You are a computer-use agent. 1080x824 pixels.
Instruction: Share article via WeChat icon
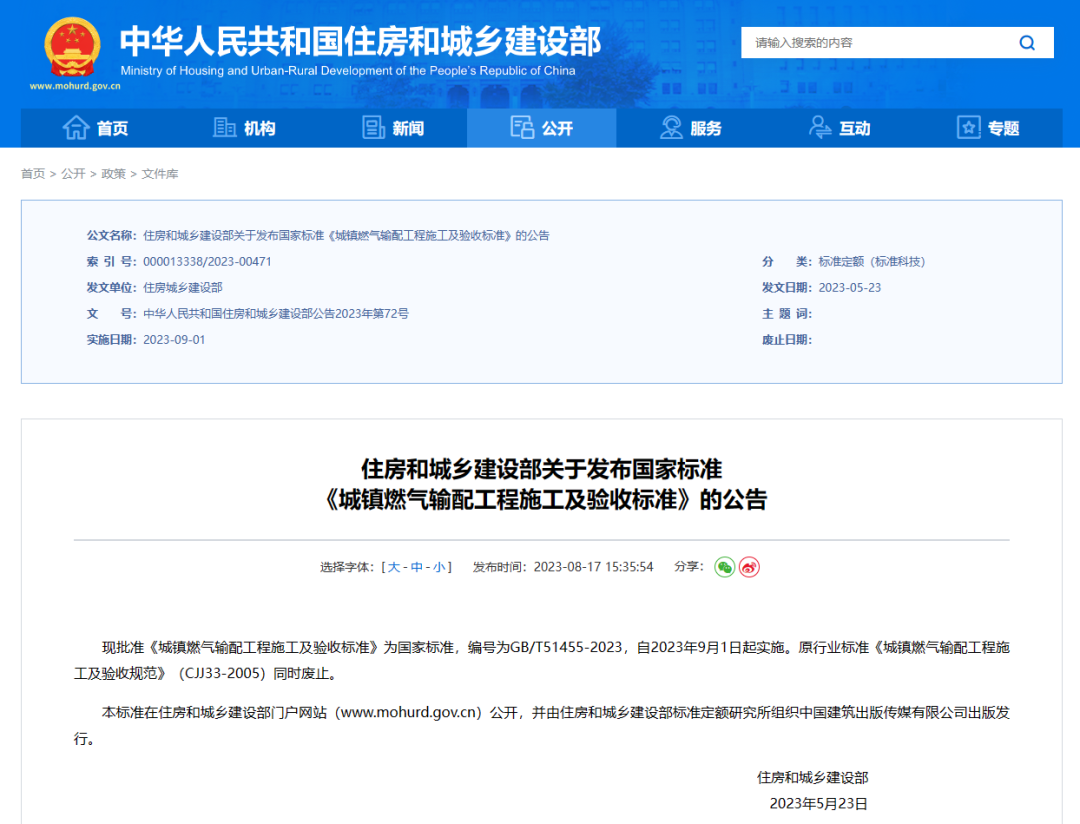click(x=725, y=567)
